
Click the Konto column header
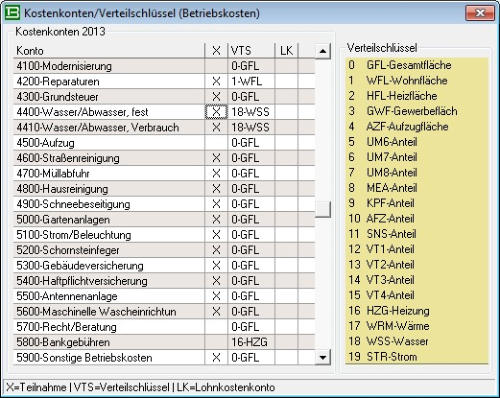(x=109, y=51)
